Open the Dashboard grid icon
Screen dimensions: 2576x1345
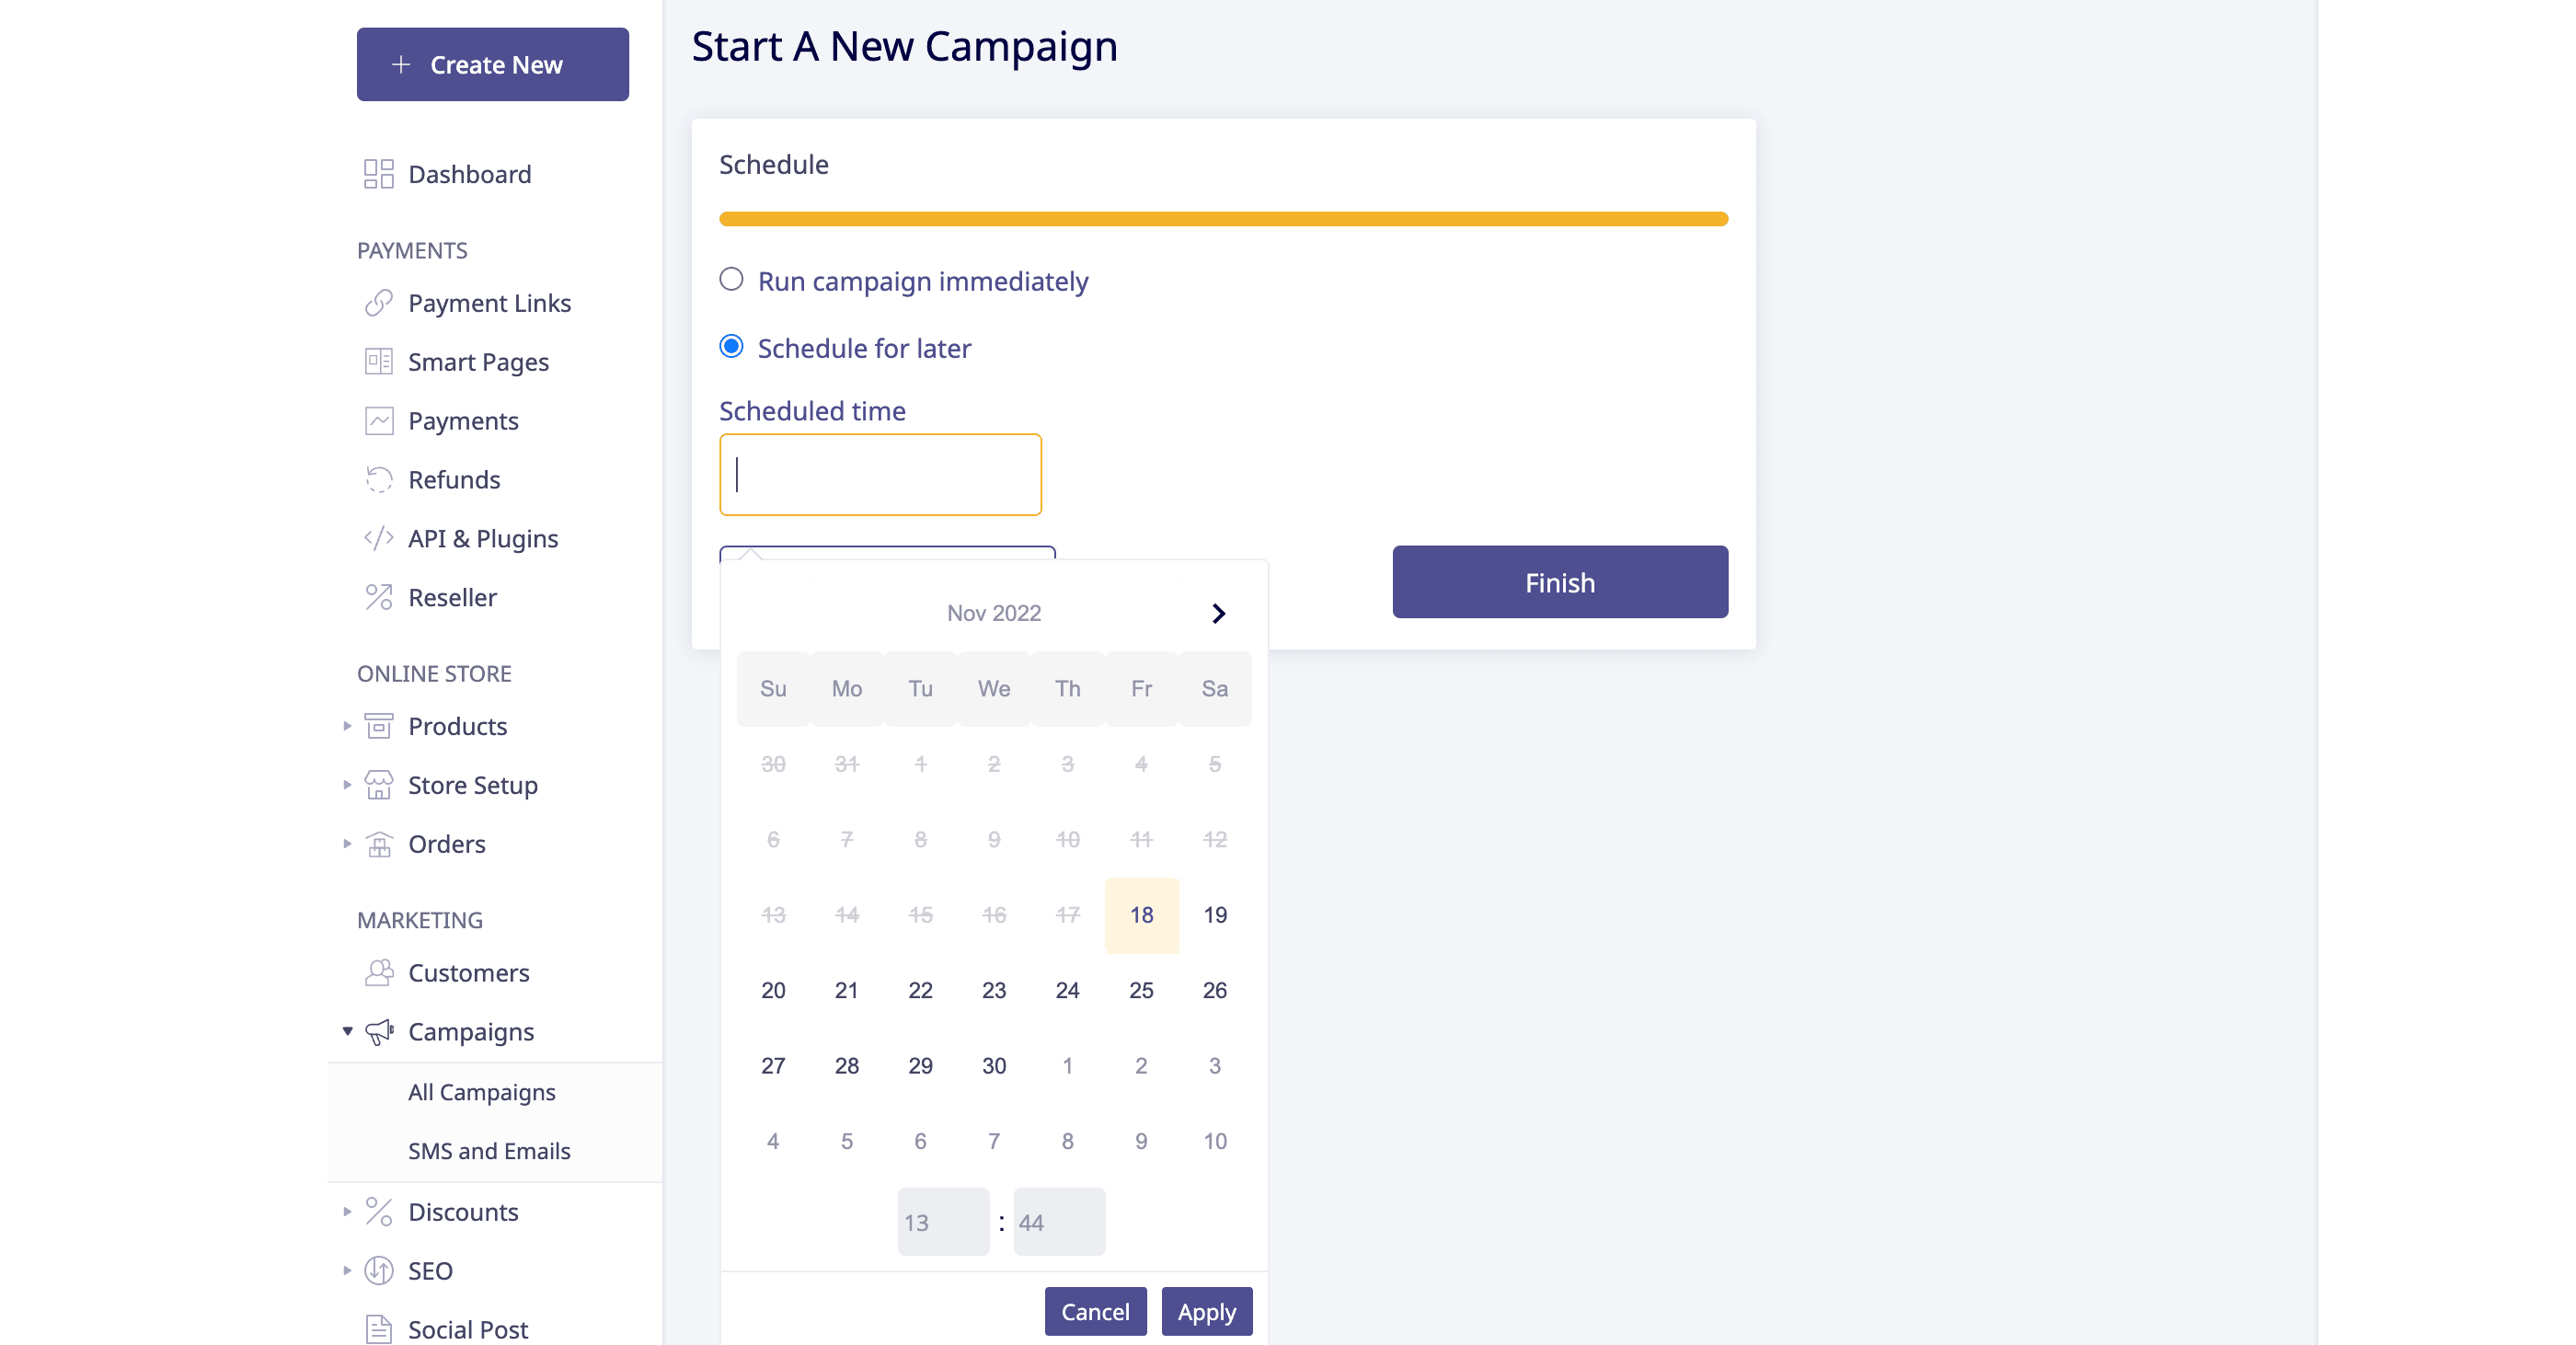pos(378,174)
